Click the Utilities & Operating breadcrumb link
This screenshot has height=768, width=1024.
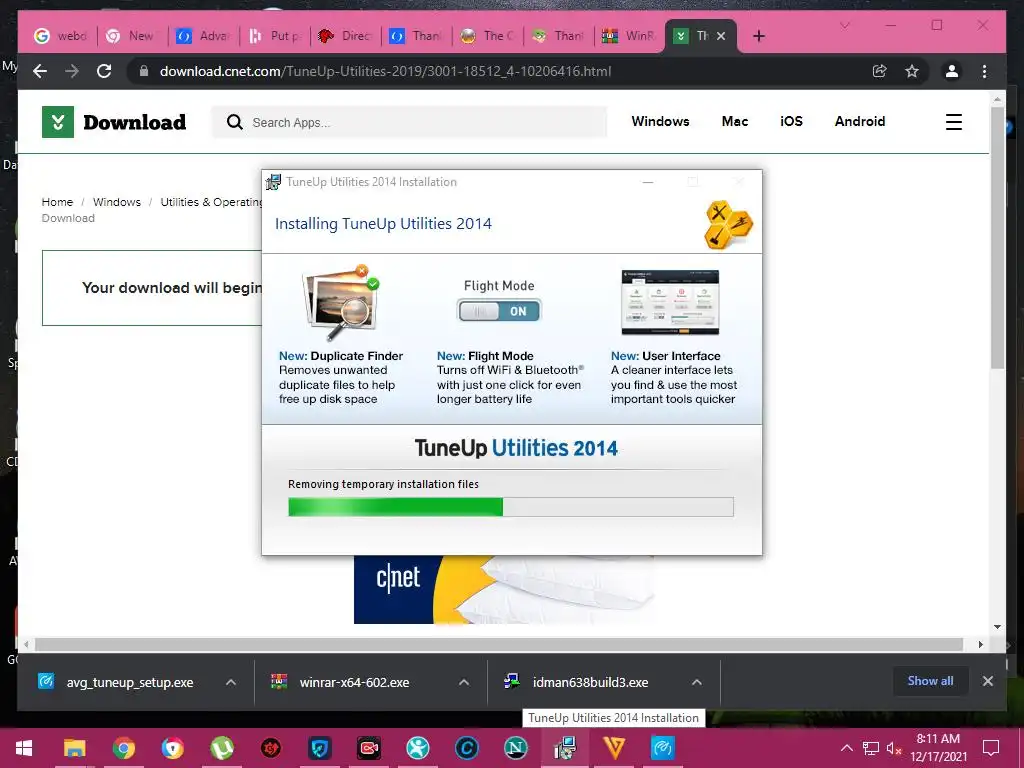[x=211, y=202]
